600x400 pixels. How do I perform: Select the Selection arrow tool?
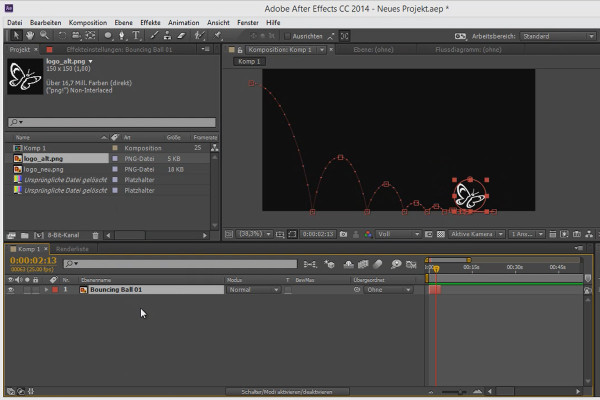[16, 36]
